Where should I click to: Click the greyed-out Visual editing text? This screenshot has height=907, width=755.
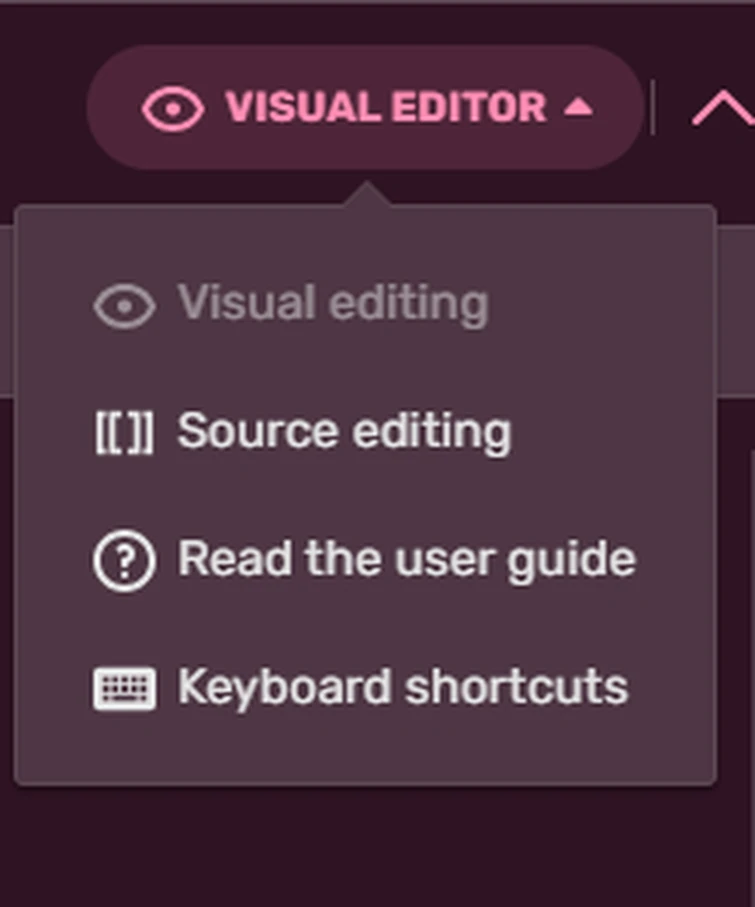(x=333, y=304)
